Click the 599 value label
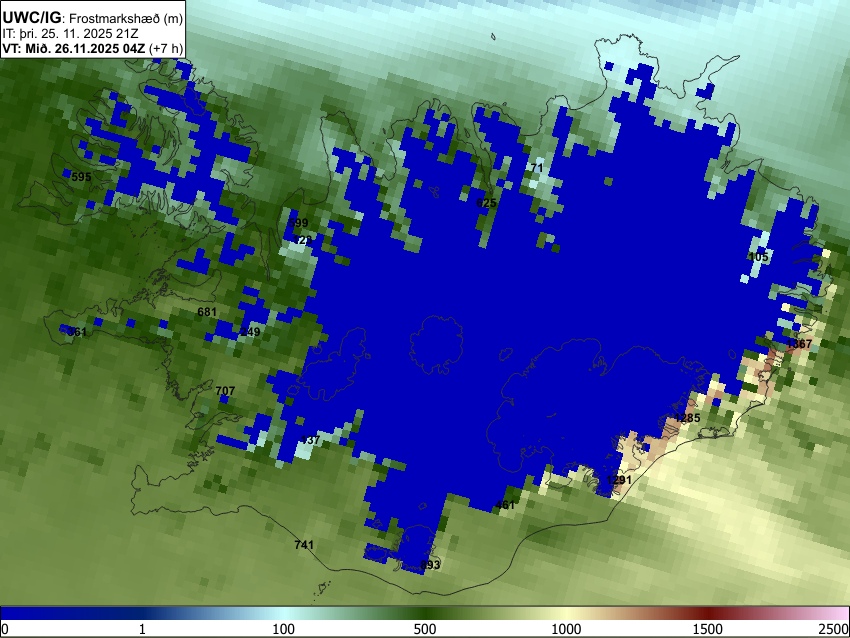The width and height of the screenshot is (850, 638). click(x=298, y=223)
